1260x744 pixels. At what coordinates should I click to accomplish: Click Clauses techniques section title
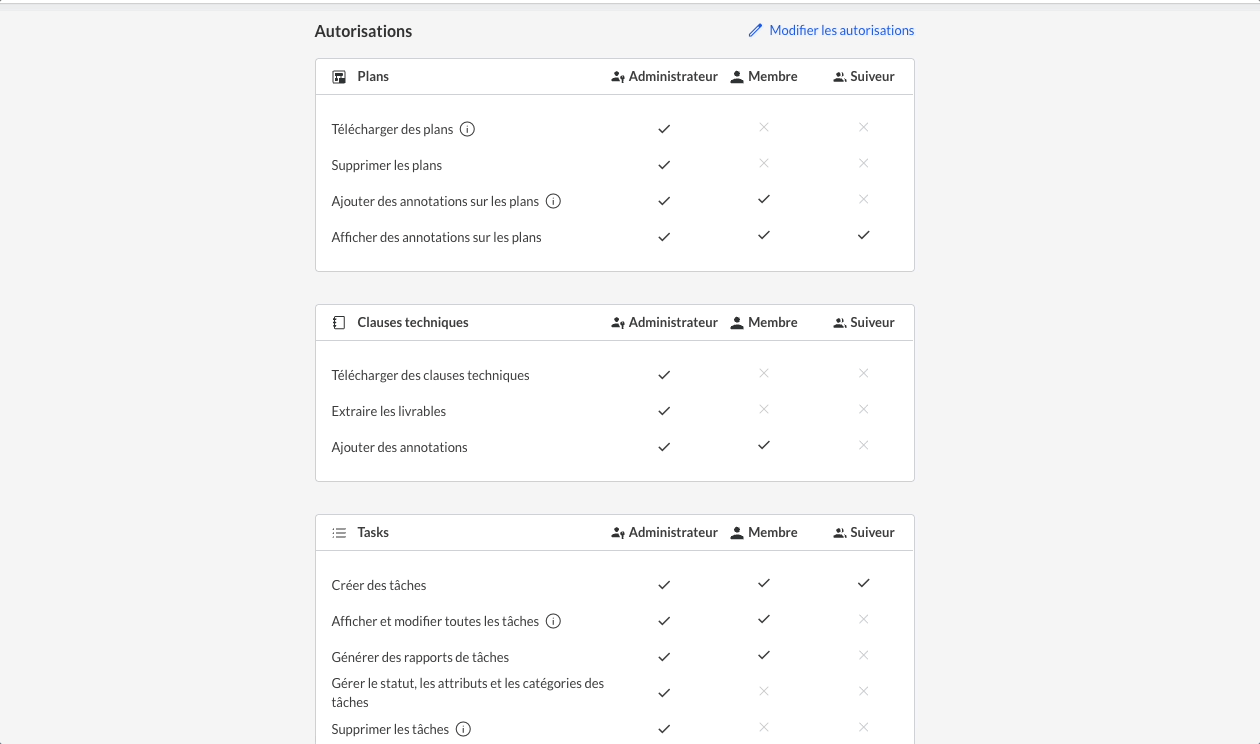(x=413, y=323)
